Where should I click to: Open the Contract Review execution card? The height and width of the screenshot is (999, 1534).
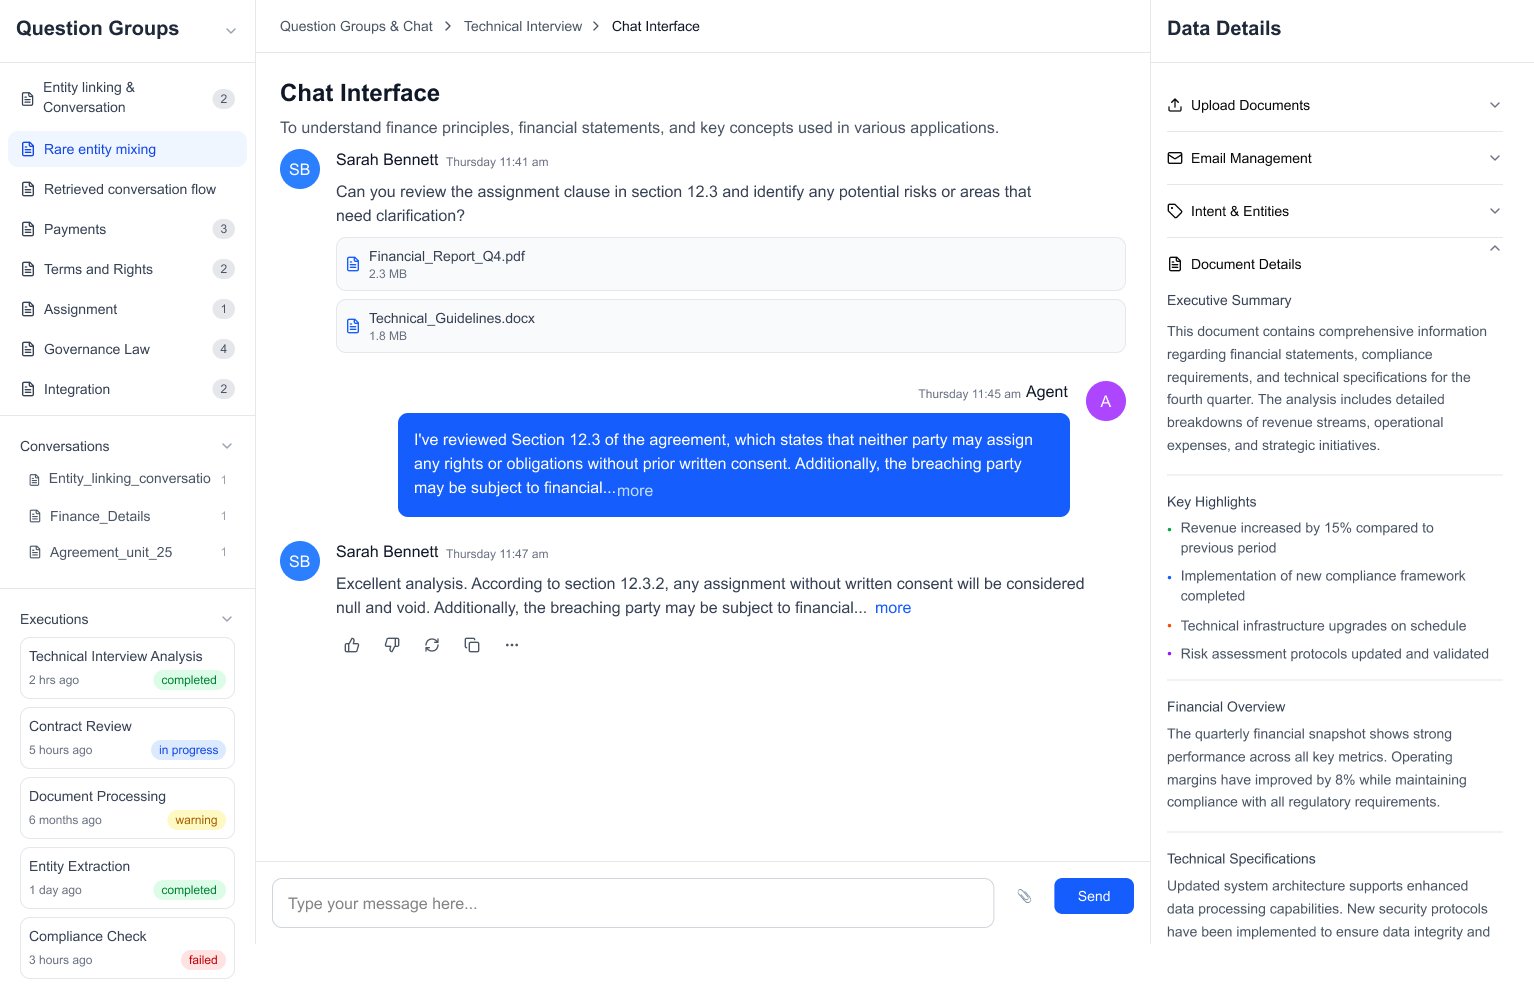[x=127, y=738]
